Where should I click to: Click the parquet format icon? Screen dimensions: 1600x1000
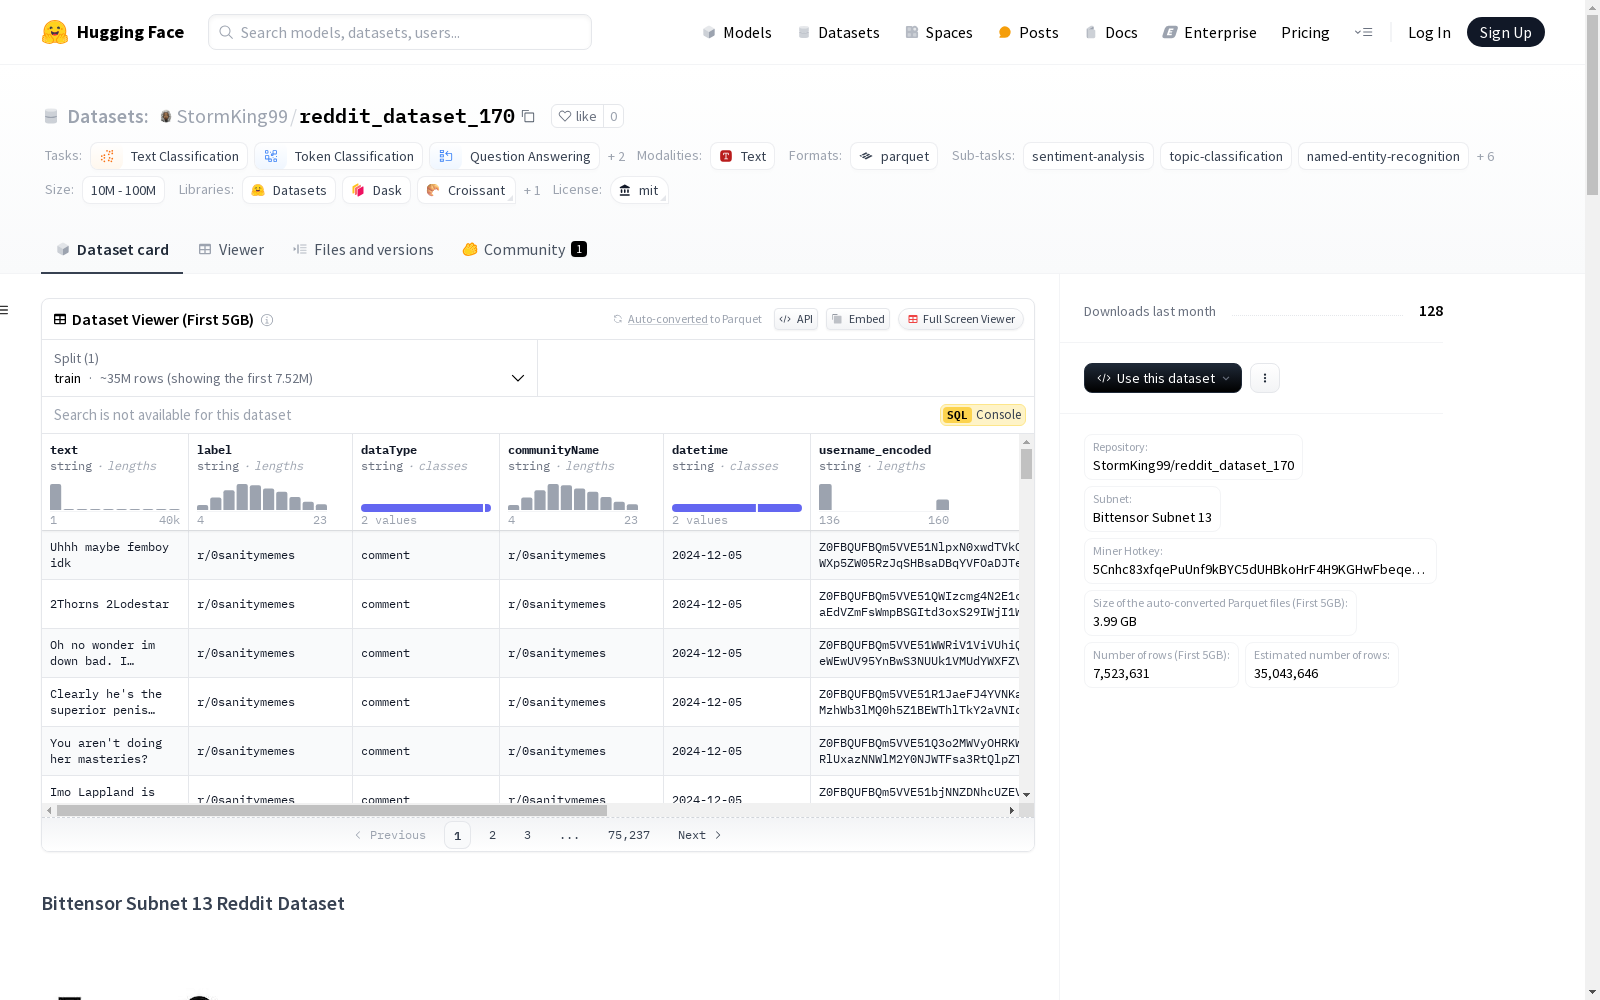(x=866, y=157)
